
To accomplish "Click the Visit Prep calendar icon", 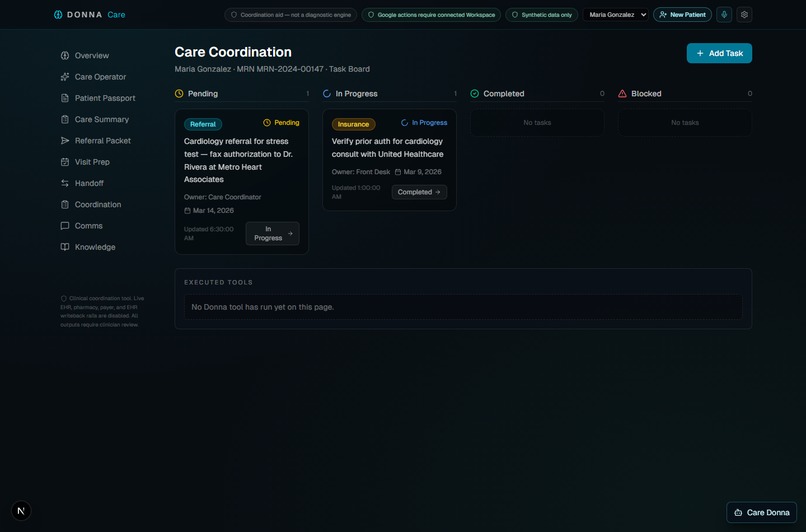I will tap(65, 162).
